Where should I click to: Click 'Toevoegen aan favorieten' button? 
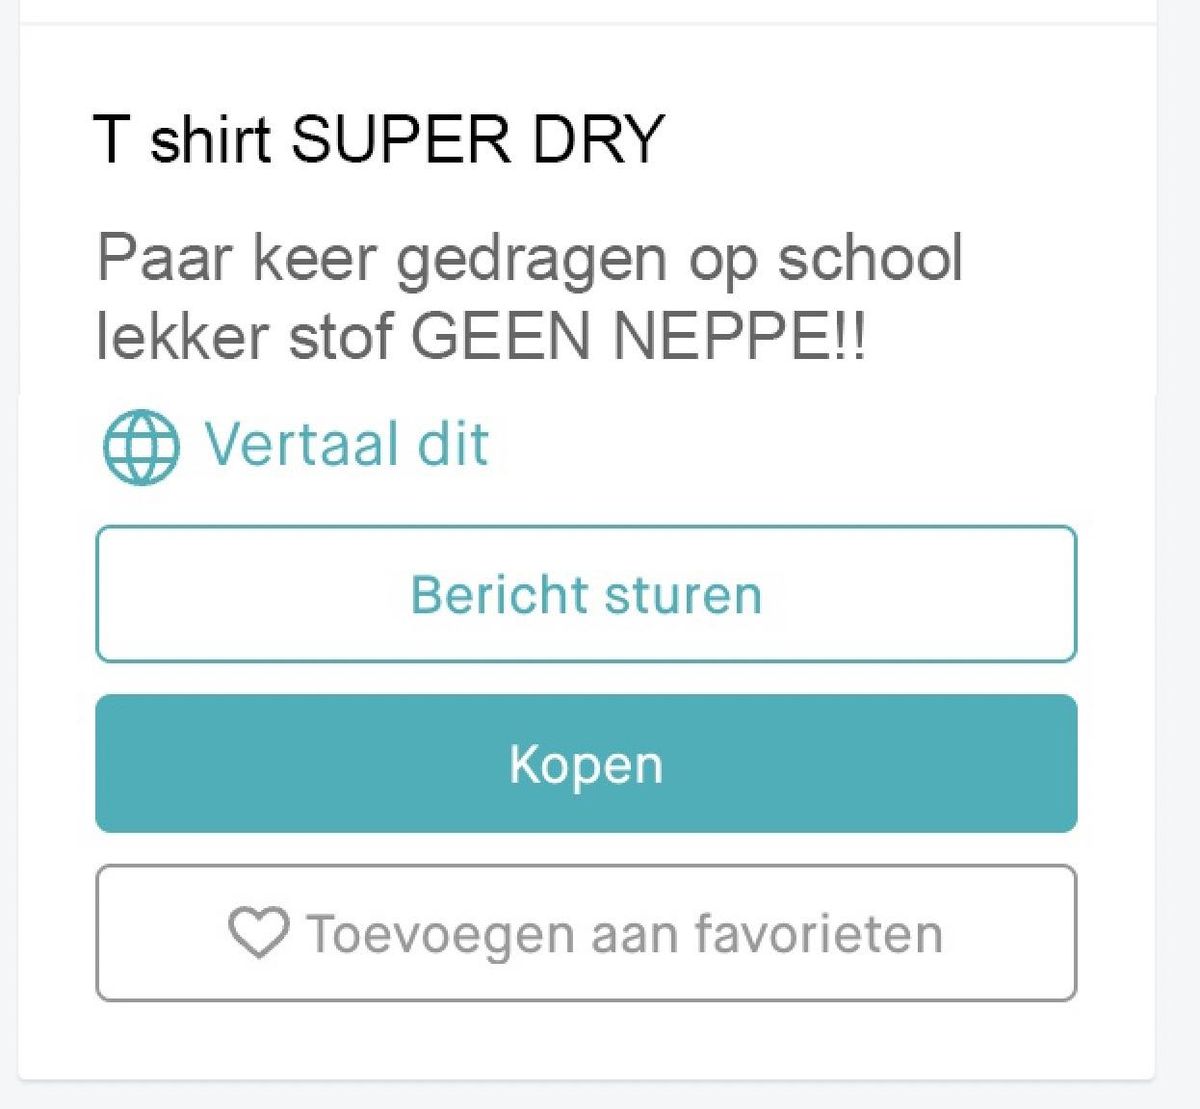[x=586, y=933]
